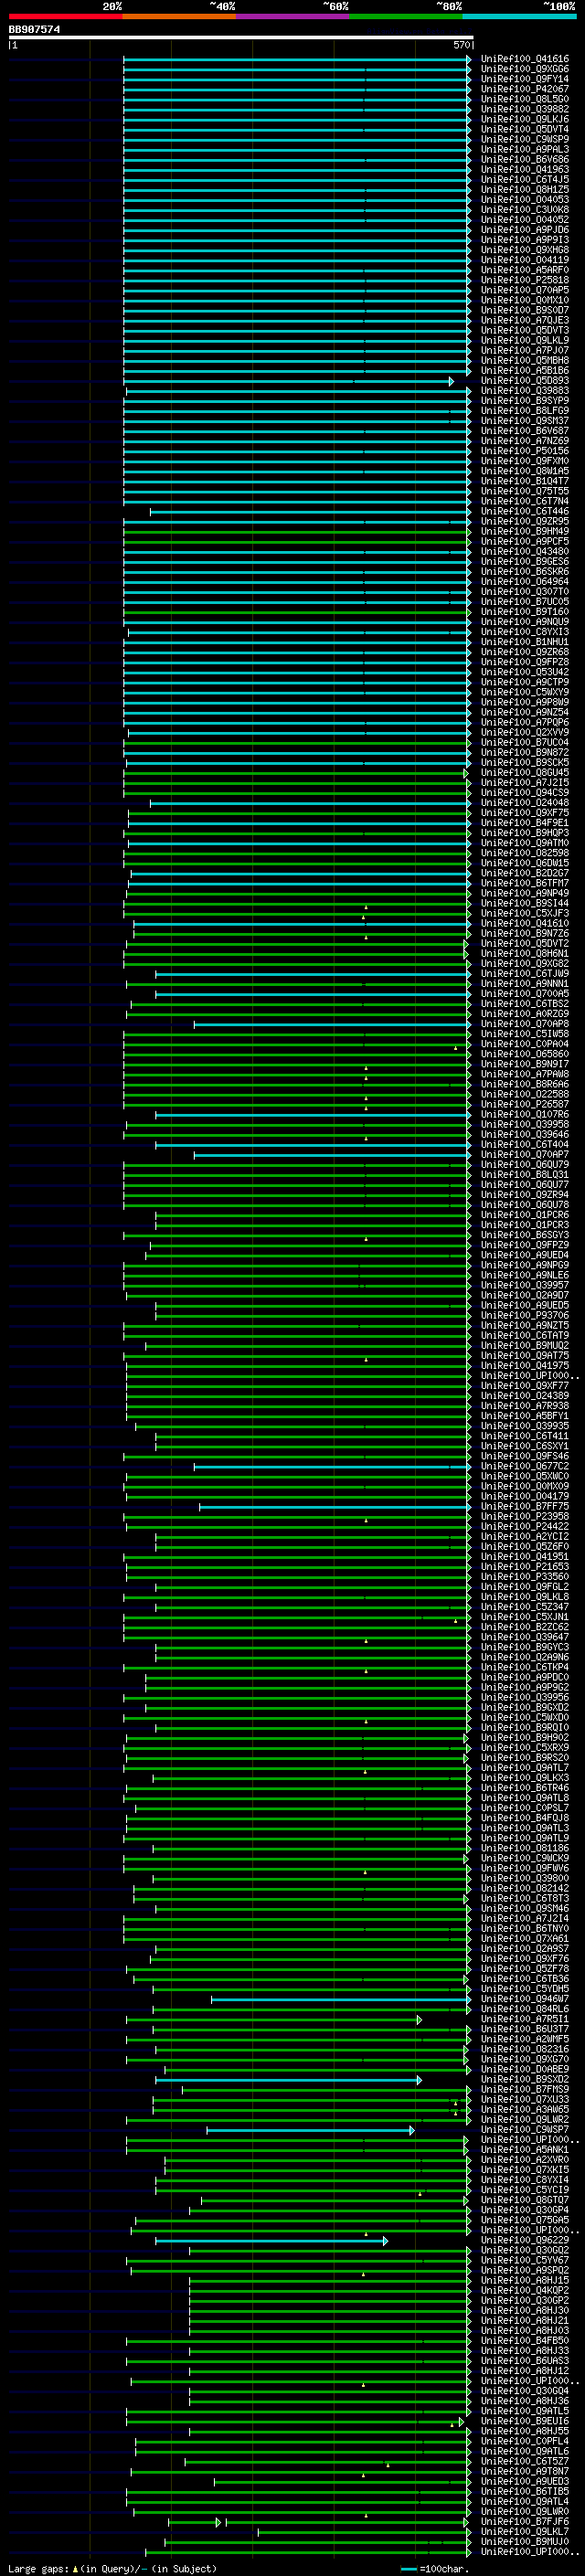Open hit UniRef100_P26587
This screenshot has width=585, height=2576.
point(525,1105)
